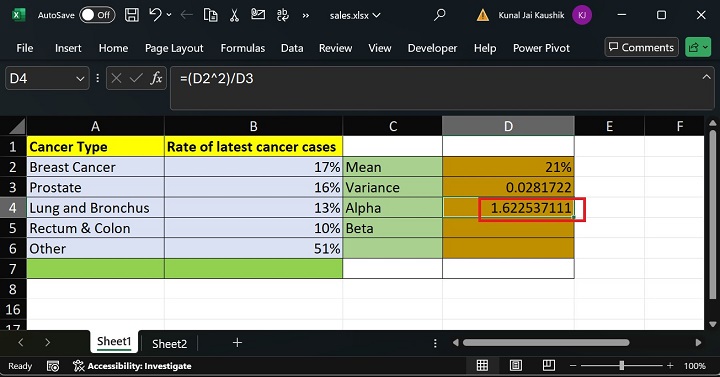Image resolution: width=720 pixels, height=377 pixels.
Task: Click the Comments button
Action: pyautogui.click(x=641, y=47)
